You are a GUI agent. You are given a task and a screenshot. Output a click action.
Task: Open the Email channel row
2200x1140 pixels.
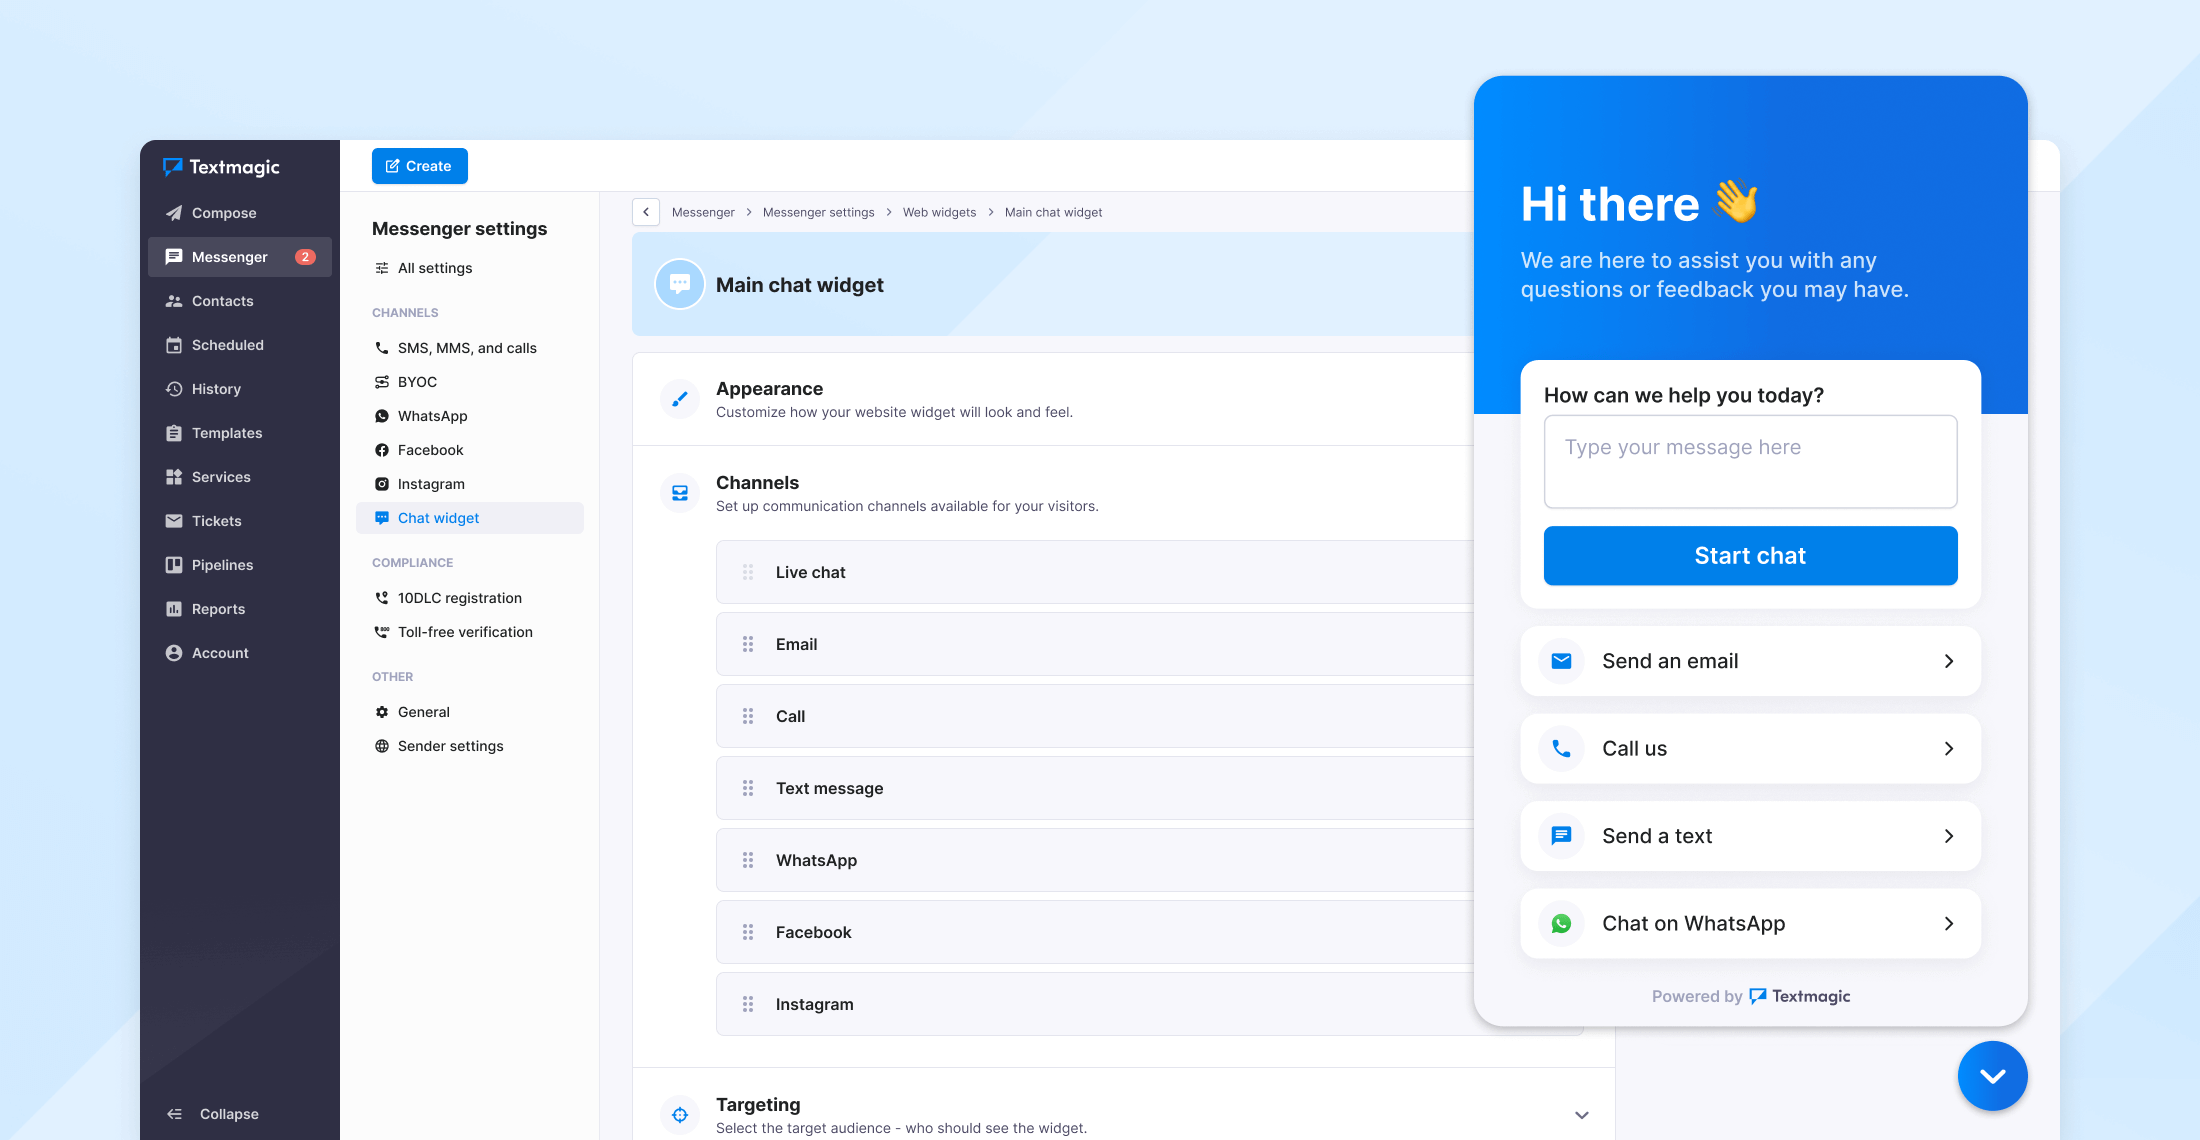(x=1095, y=644)
